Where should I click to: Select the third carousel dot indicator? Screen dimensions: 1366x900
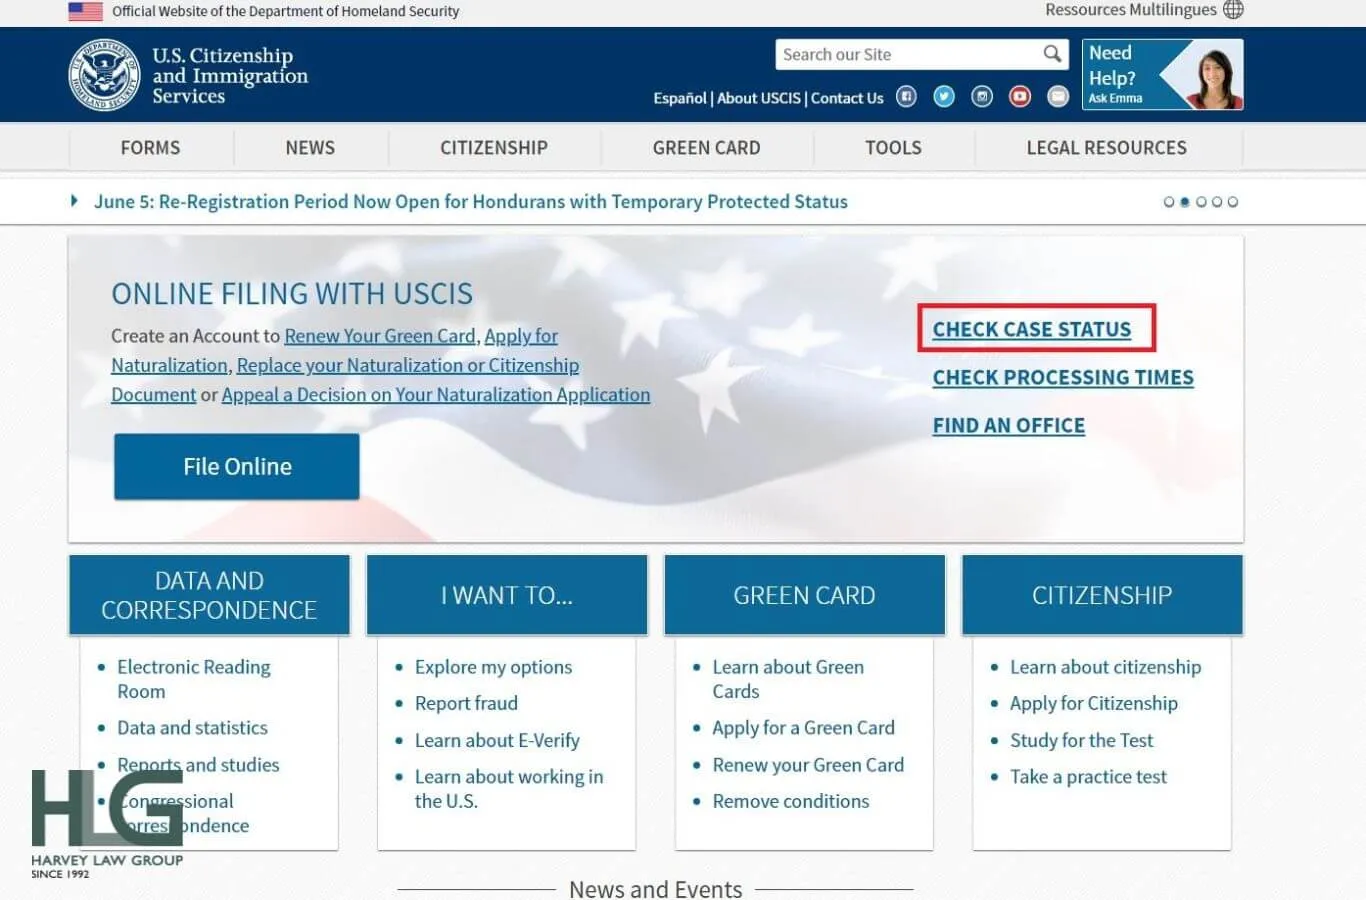[1201, 202]
